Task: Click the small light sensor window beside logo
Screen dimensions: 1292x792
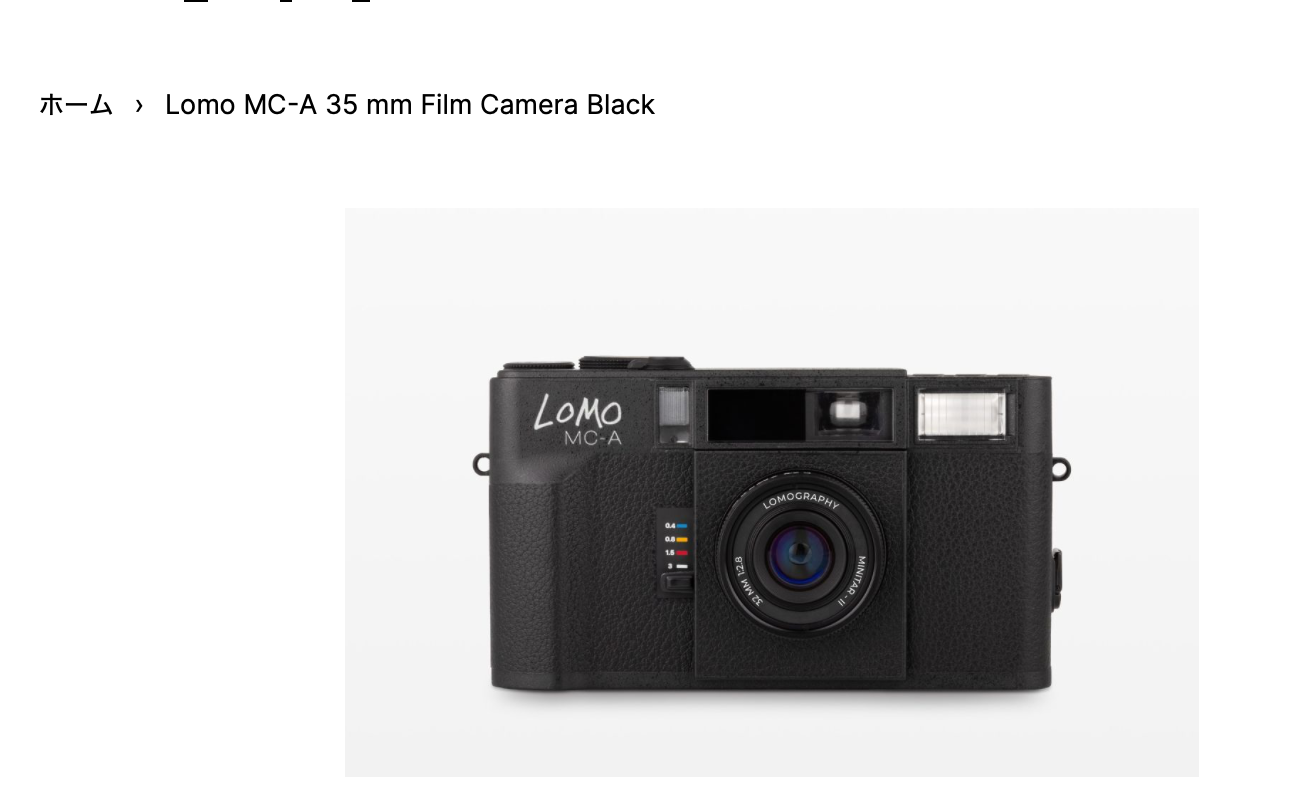Action: [x=674, y=413]
